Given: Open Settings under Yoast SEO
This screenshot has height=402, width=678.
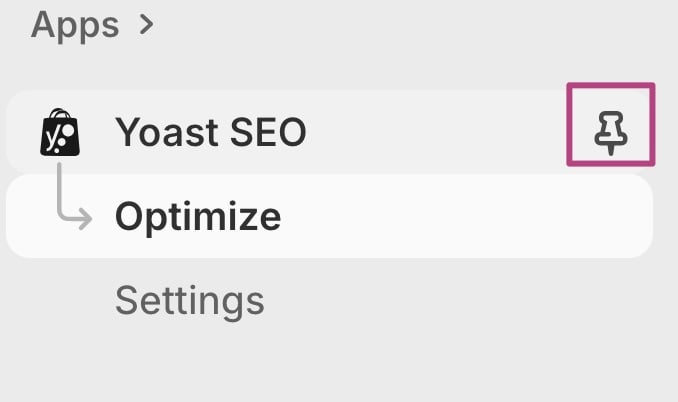Looking at the screenshot, I should (189, 299).
